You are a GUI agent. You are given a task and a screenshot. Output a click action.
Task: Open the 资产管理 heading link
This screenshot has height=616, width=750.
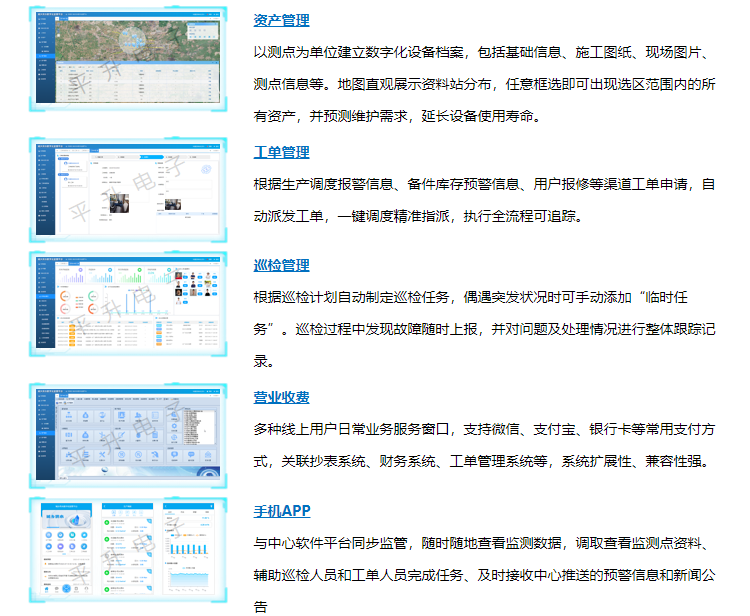pyautogui.click(x=281, y=20)
